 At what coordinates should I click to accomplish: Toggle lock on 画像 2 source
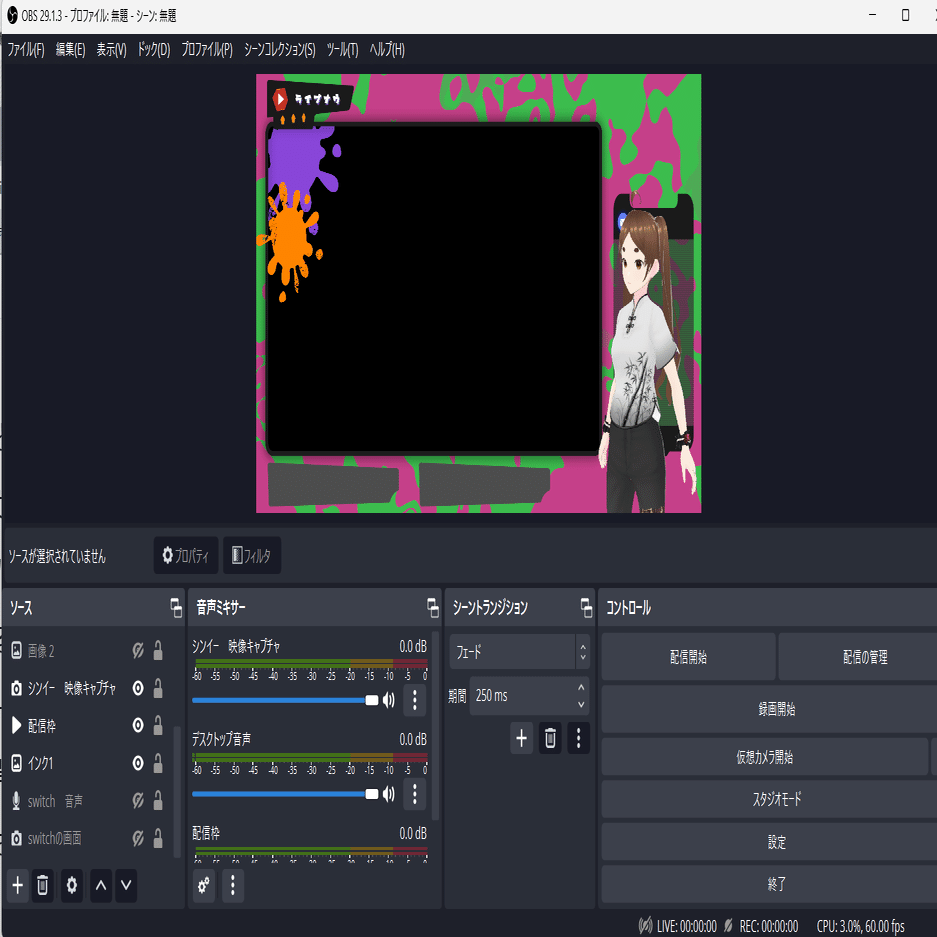click(158, 650)
